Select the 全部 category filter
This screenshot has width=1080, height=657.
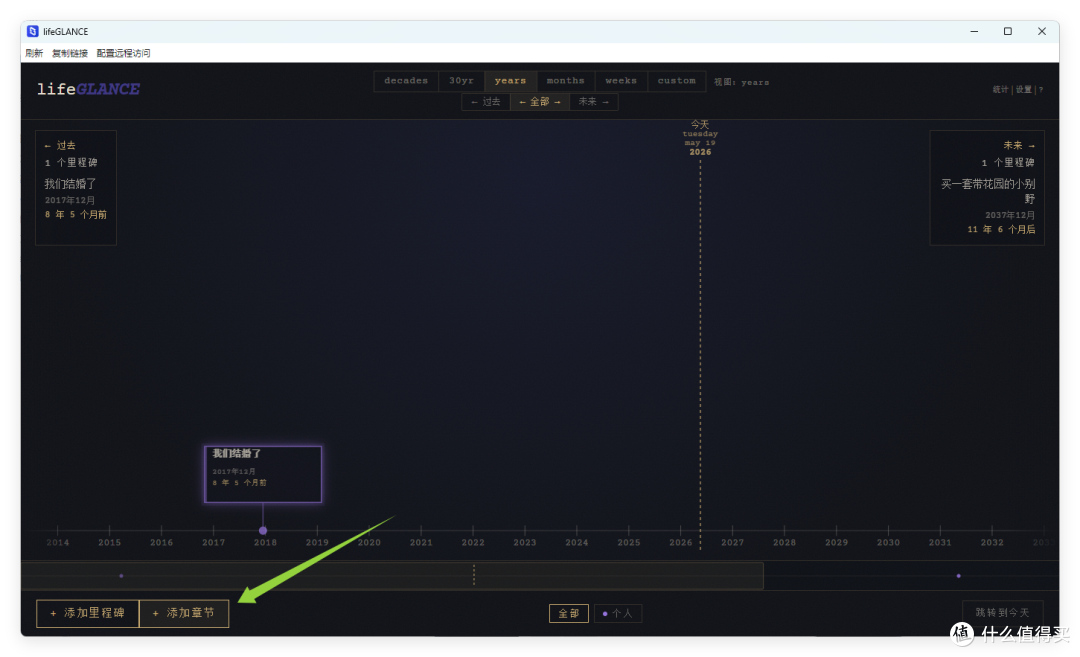(568, 613)
